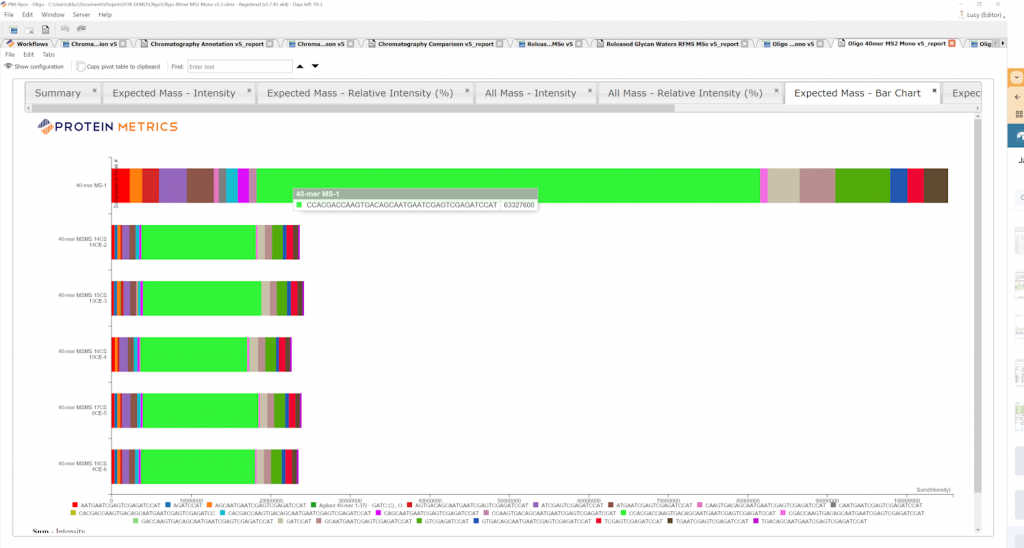Close the Oligo 40mer MS2 Mono v5_report tab
This screenshot has width=1024, height=548.
click(951, 44)
